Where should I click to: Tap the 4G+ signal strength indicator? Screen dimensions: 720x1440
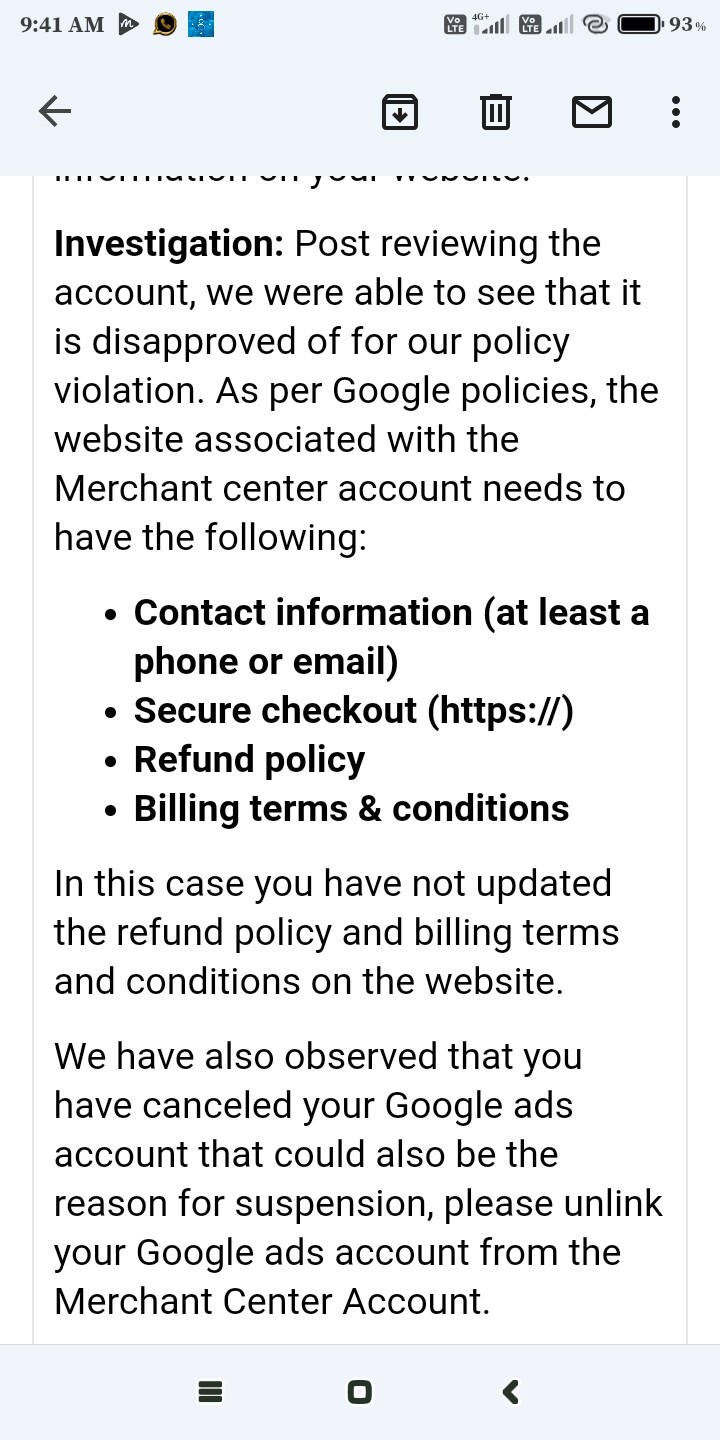(492, 24)
